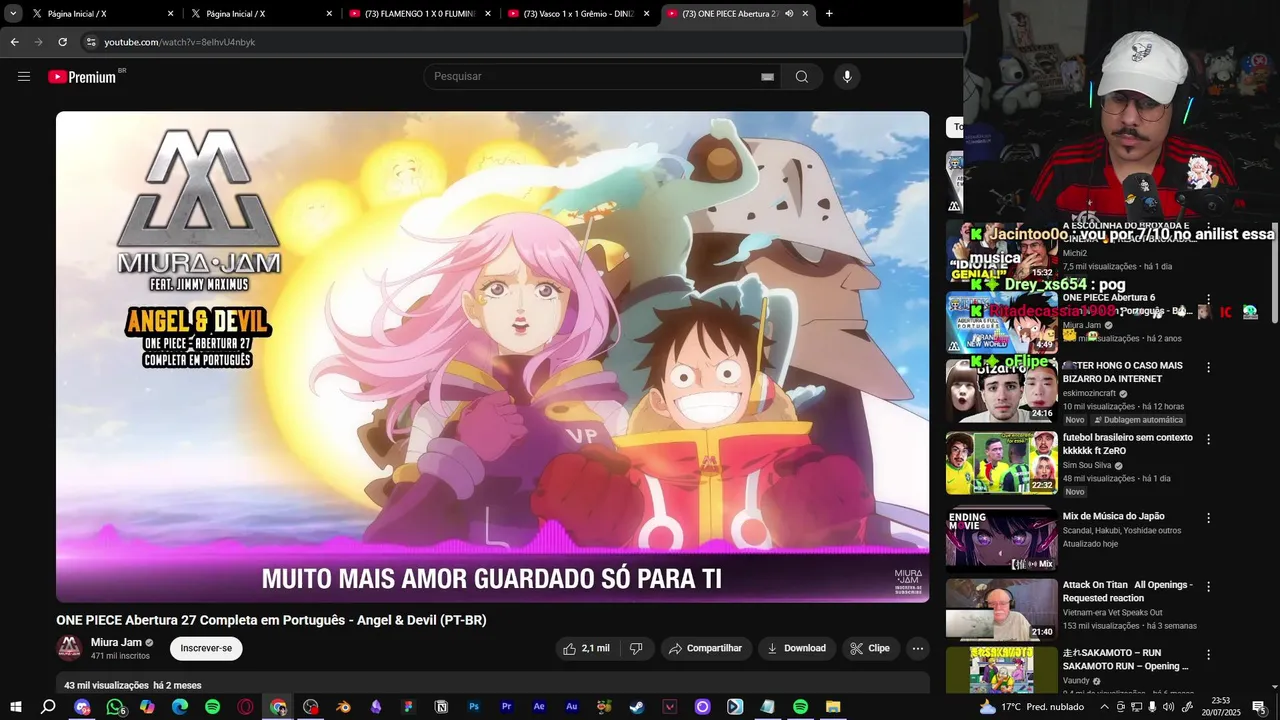Go back in browser history

(x=14, y=42)
